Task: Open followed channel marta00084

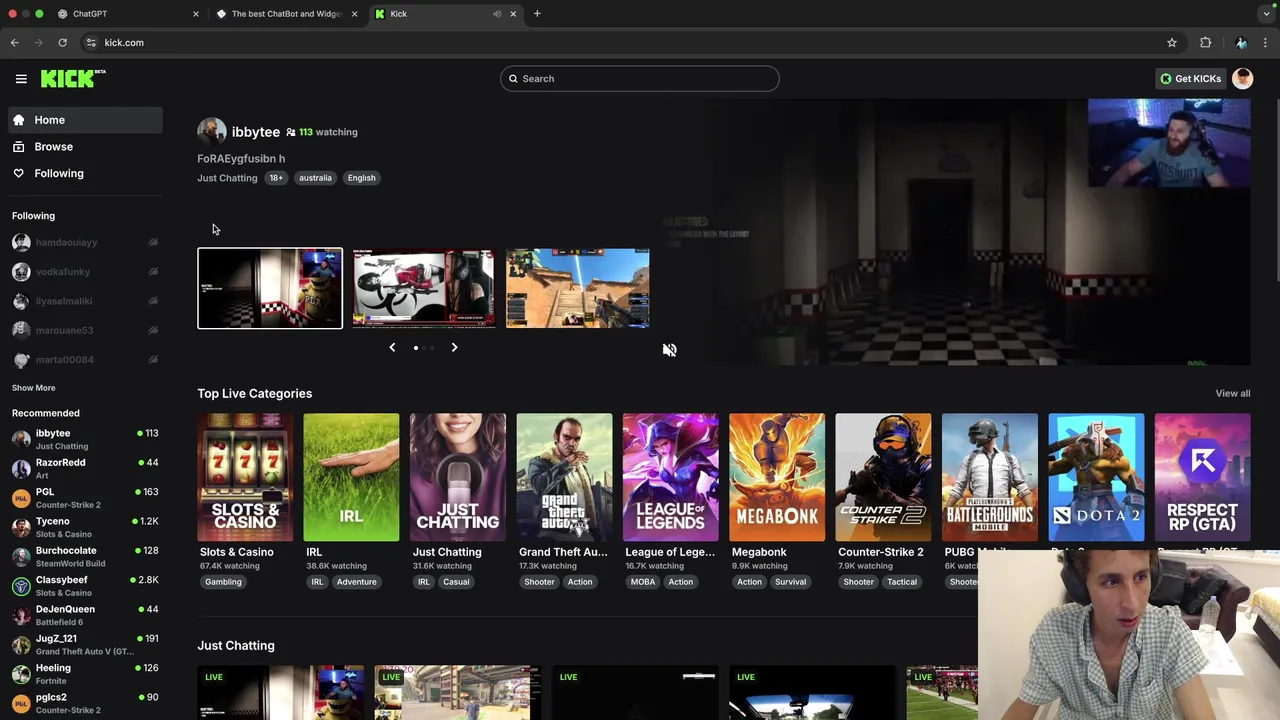Action: [x=84, y=360]
